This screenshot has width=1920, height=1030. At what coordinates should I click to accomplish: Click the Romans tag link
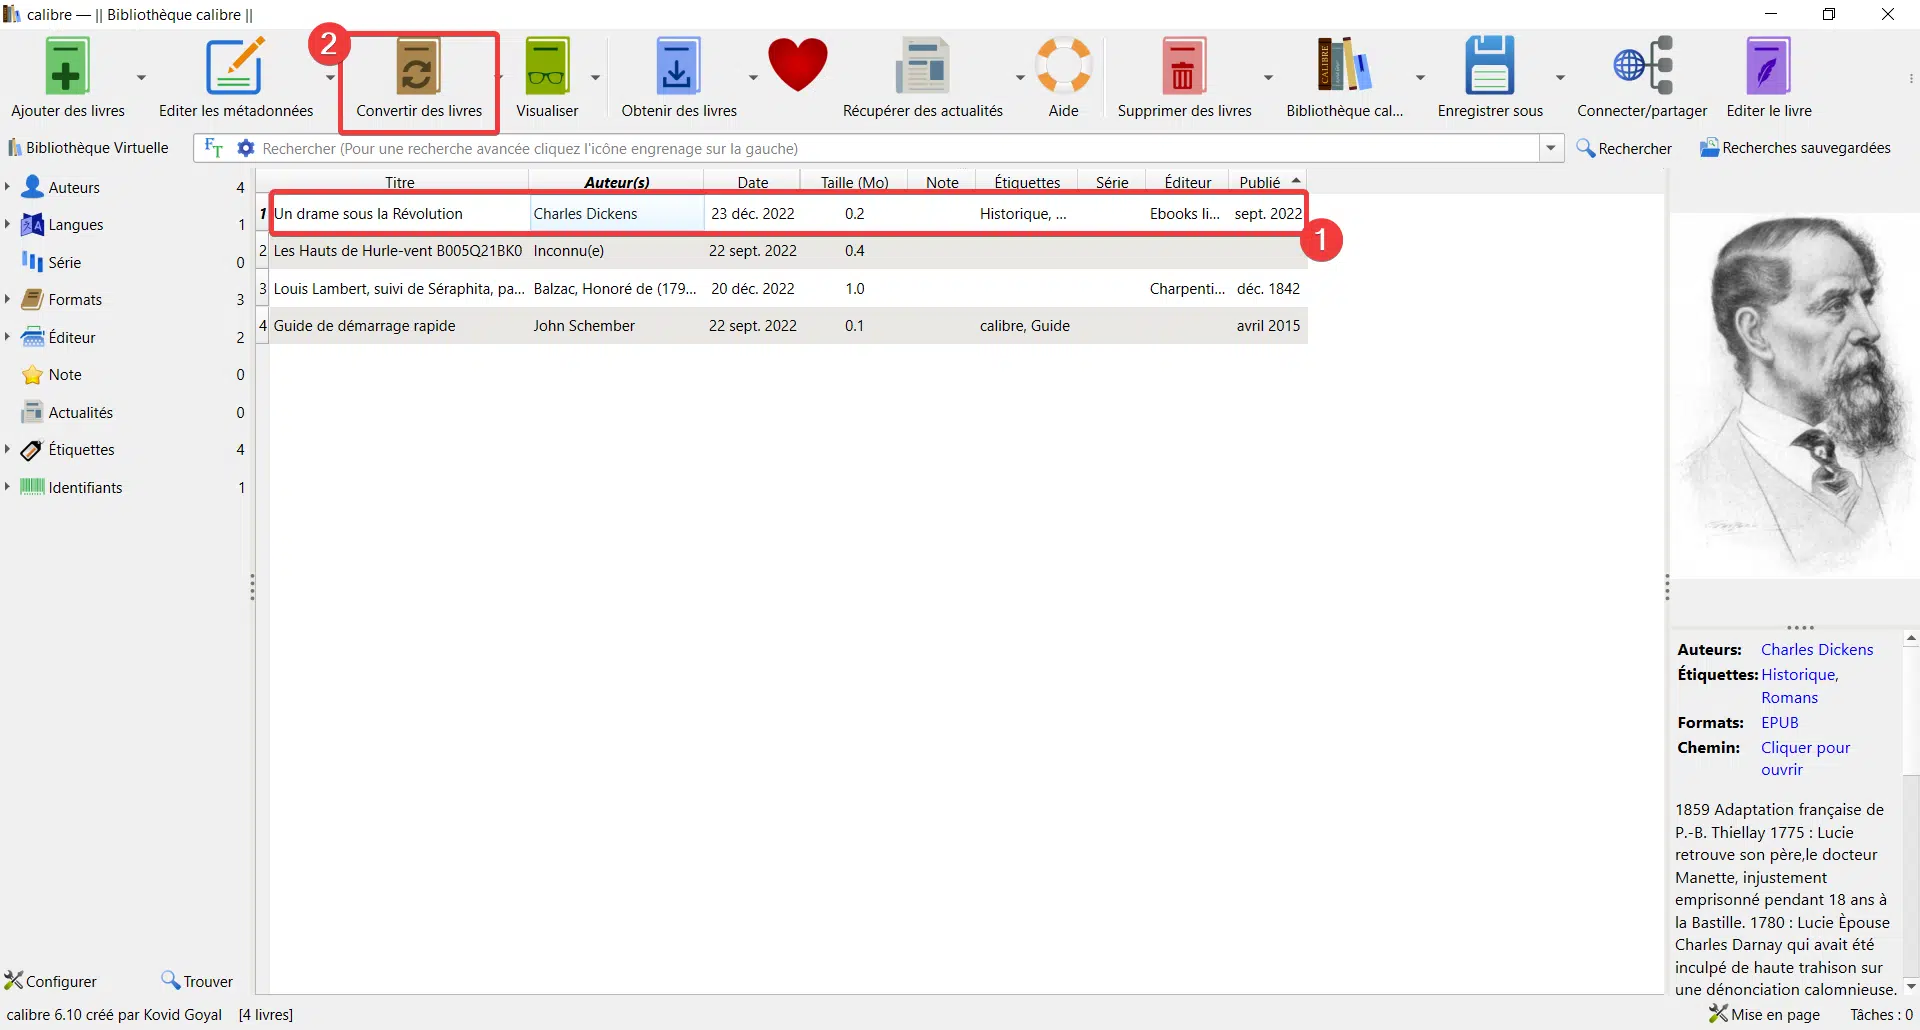pyautogui.click(x=1789, y=698)
